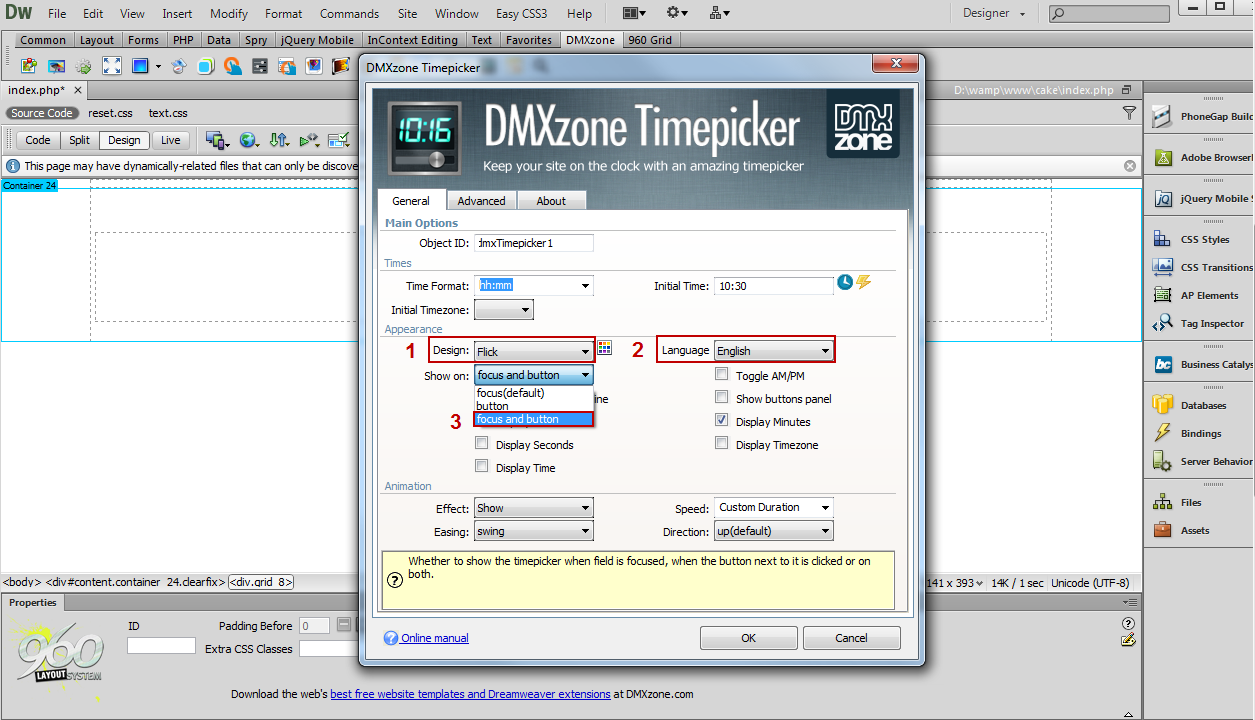Click the gear extension icon in menu bar
The image size is (1255, 720).
677,13
